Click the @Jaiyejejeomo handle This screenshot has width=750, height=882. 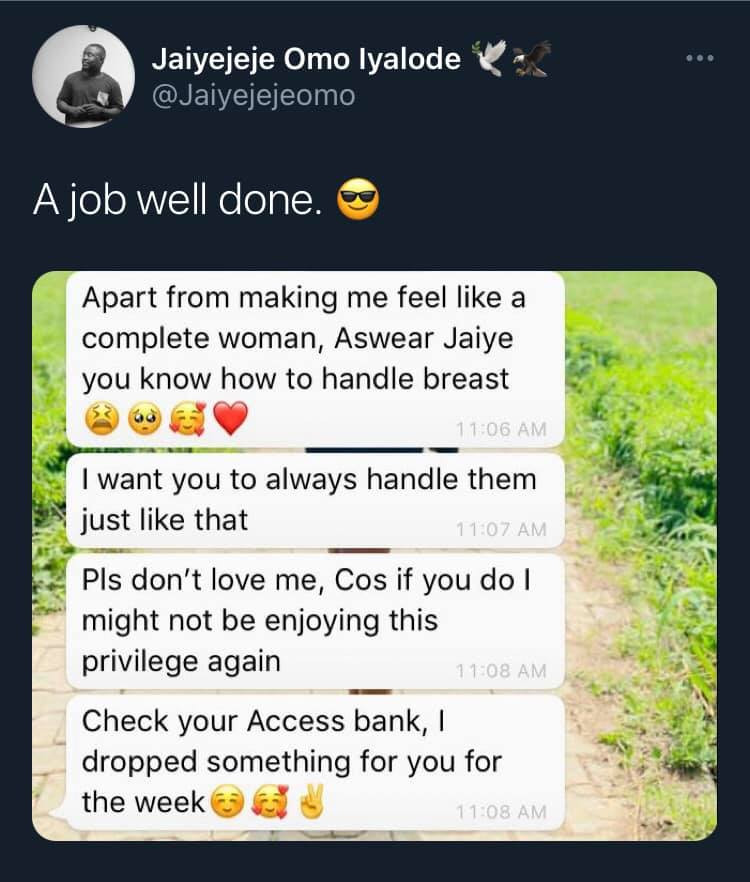click(x=253, y=95)
